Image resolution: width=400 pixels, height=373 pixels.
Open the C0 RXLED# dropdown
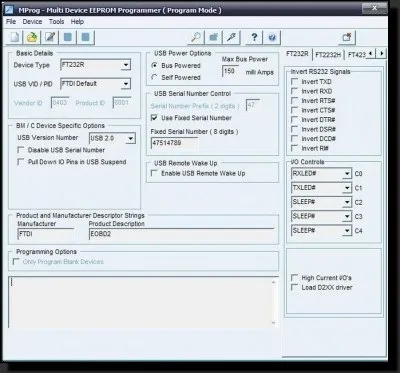pyautogui.click(x=347, y=174)
